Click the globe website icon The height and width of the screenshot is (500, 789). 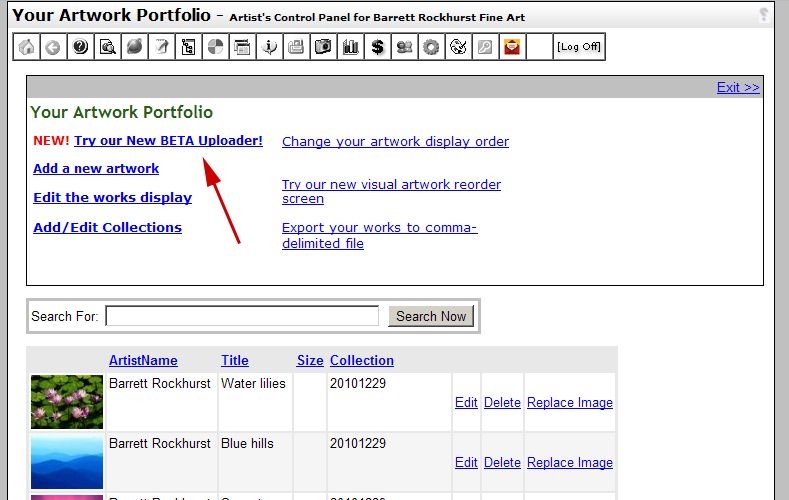(134, 47)
